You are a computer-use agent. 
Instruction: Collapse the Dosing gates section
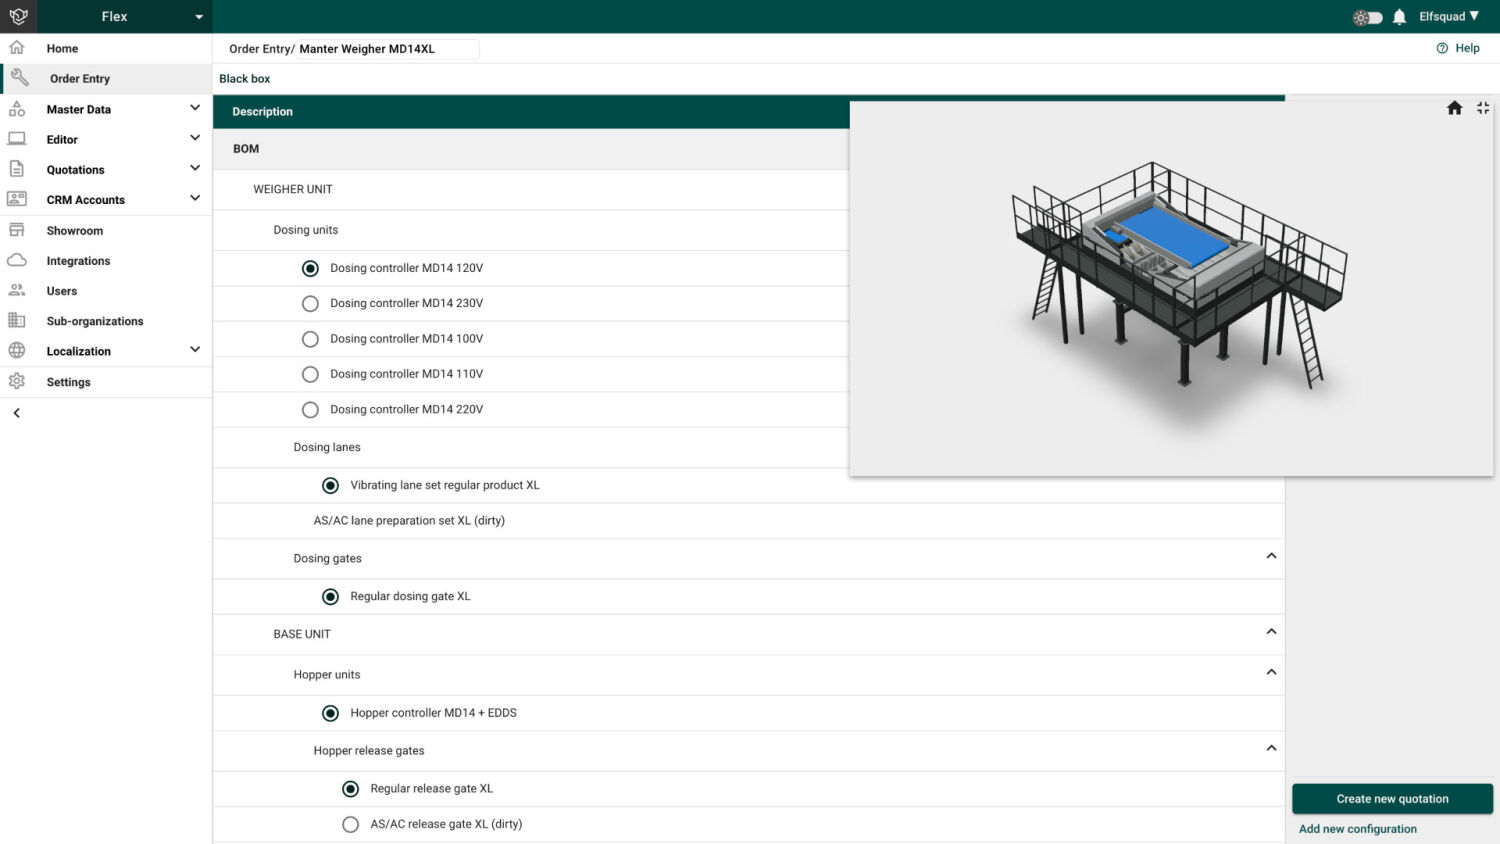[x=1271, y=556]
